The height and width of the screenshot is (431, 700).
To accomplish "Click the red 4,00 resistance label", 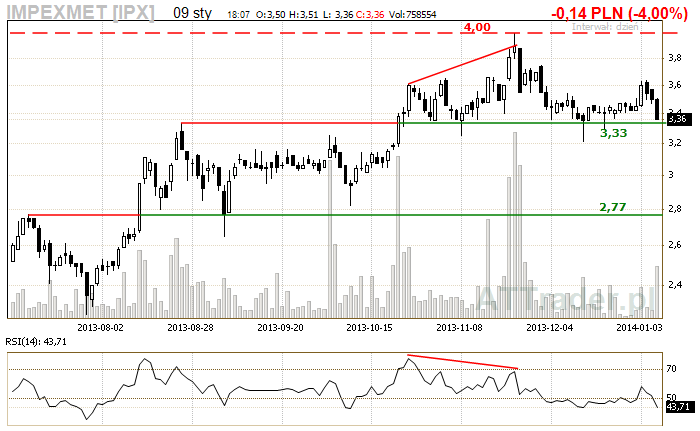I will coord(477,27).
